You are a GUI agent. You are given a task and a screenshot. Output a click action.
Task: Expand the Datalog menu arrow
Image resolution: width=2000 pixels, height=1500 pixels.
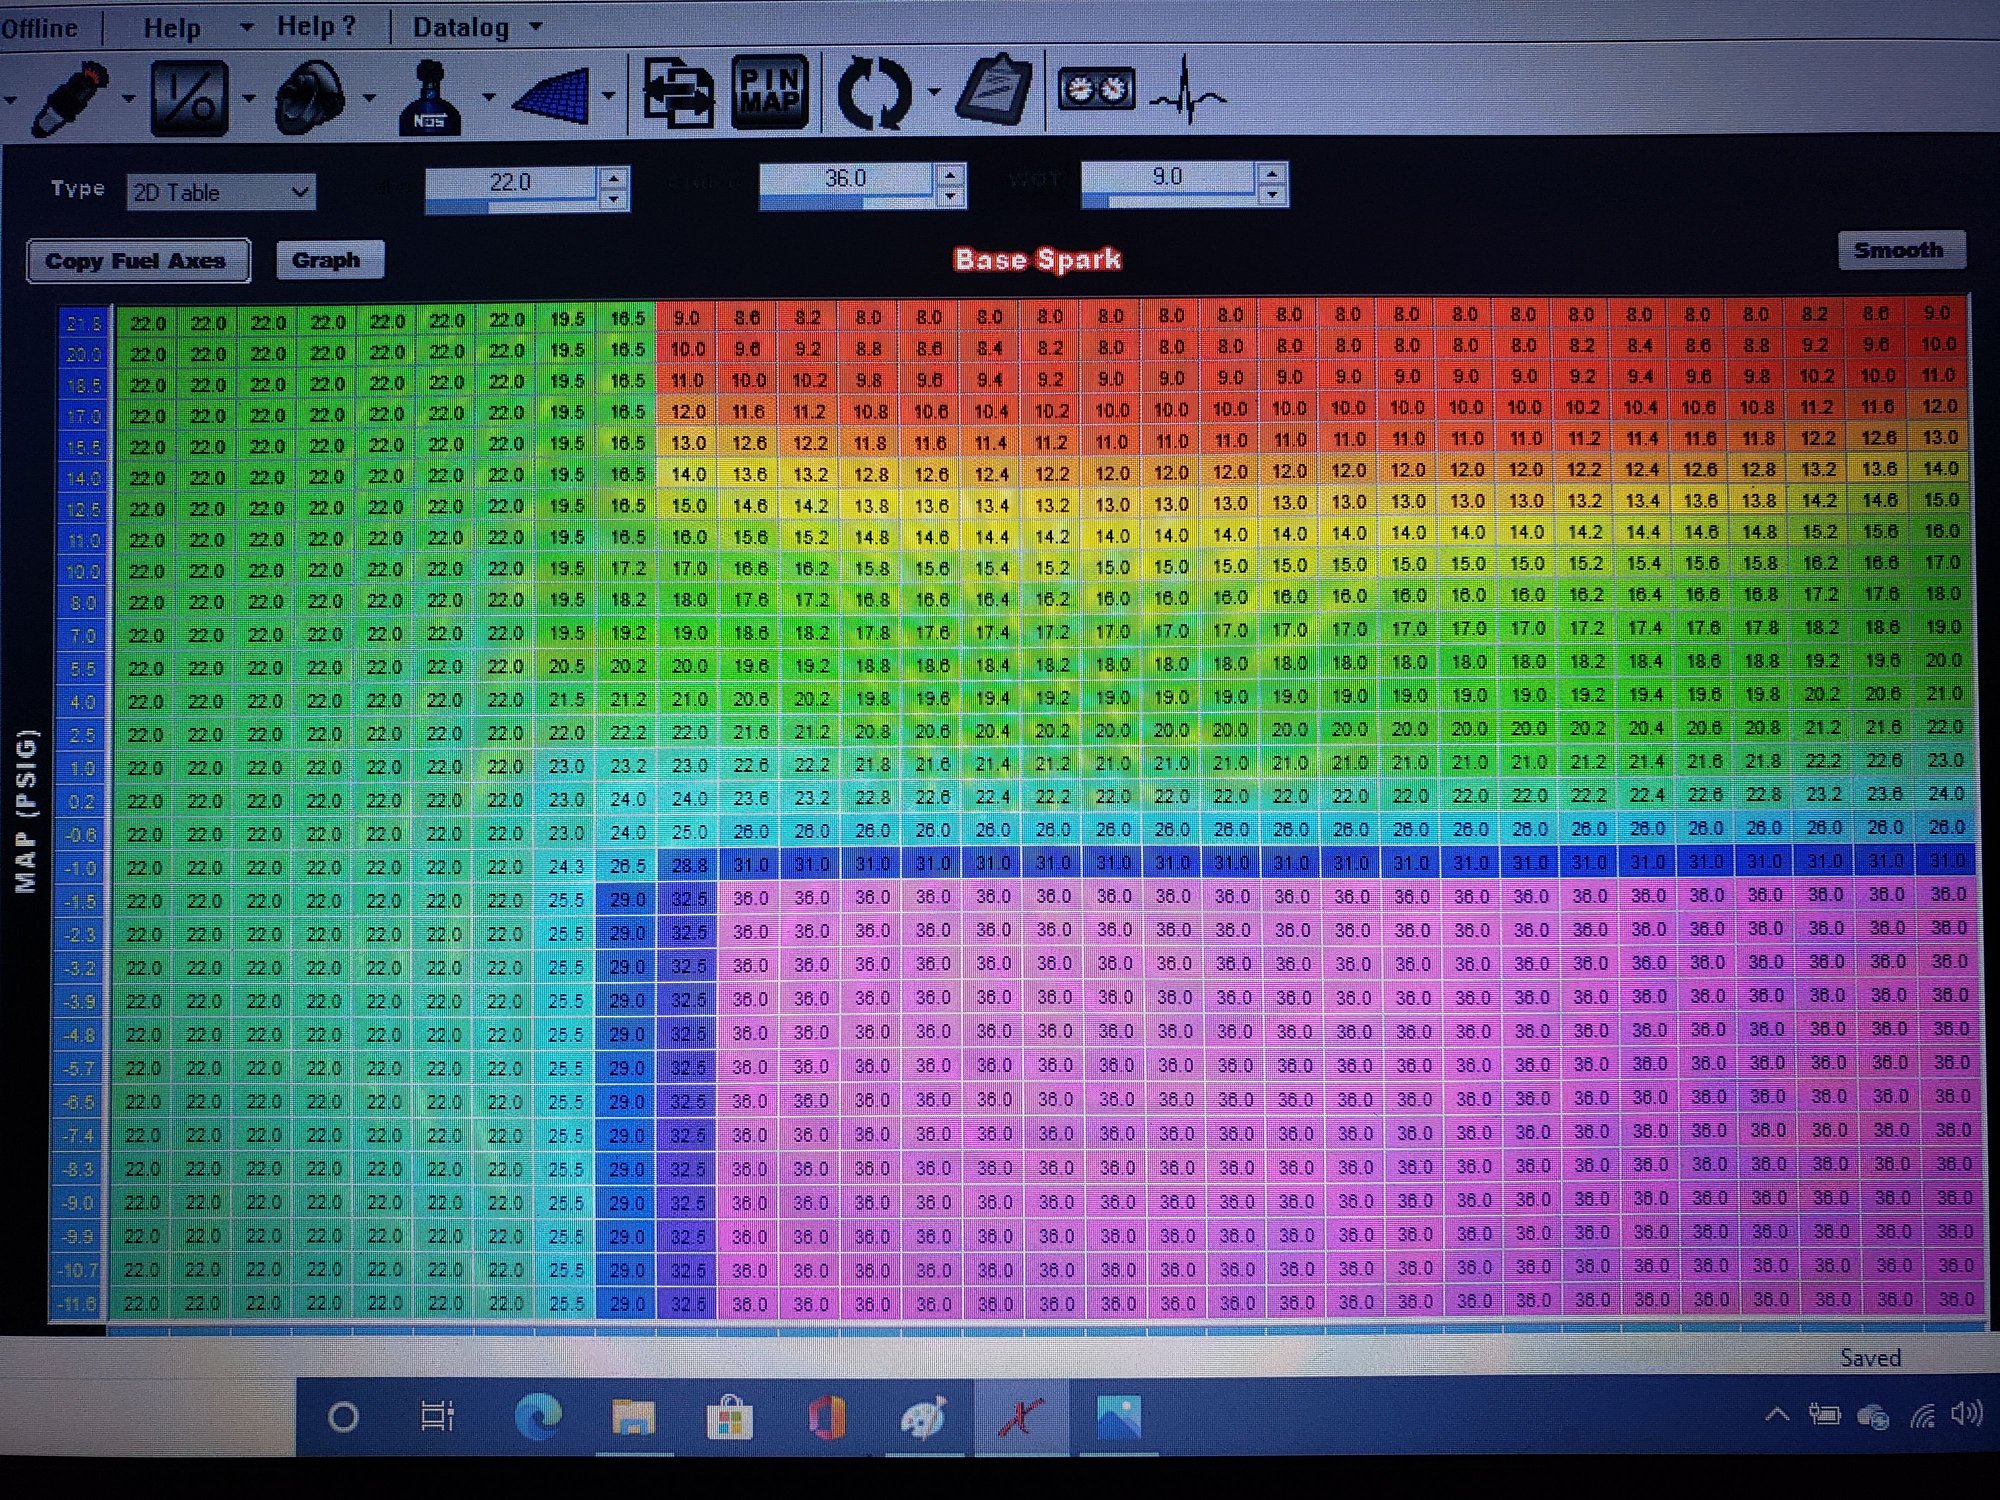pyautogui.click(x=536, y=27)
